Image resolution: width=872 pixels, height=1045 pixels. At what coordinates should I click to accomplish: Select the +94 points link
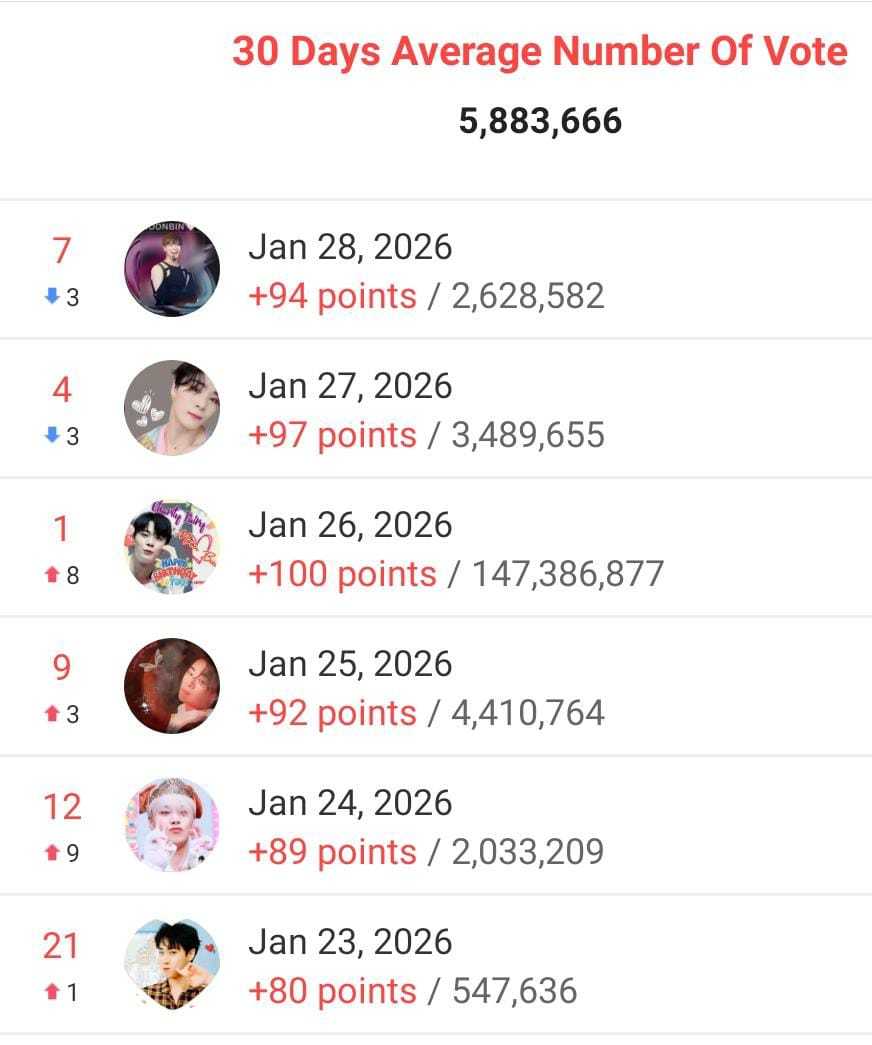tap(332, 296)
